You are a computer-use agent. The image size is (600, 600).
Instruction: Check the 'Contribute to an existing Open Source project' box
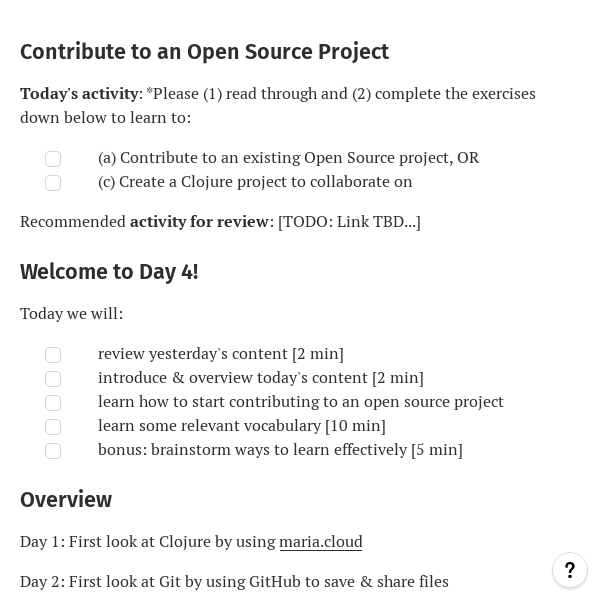pos(53,159)
